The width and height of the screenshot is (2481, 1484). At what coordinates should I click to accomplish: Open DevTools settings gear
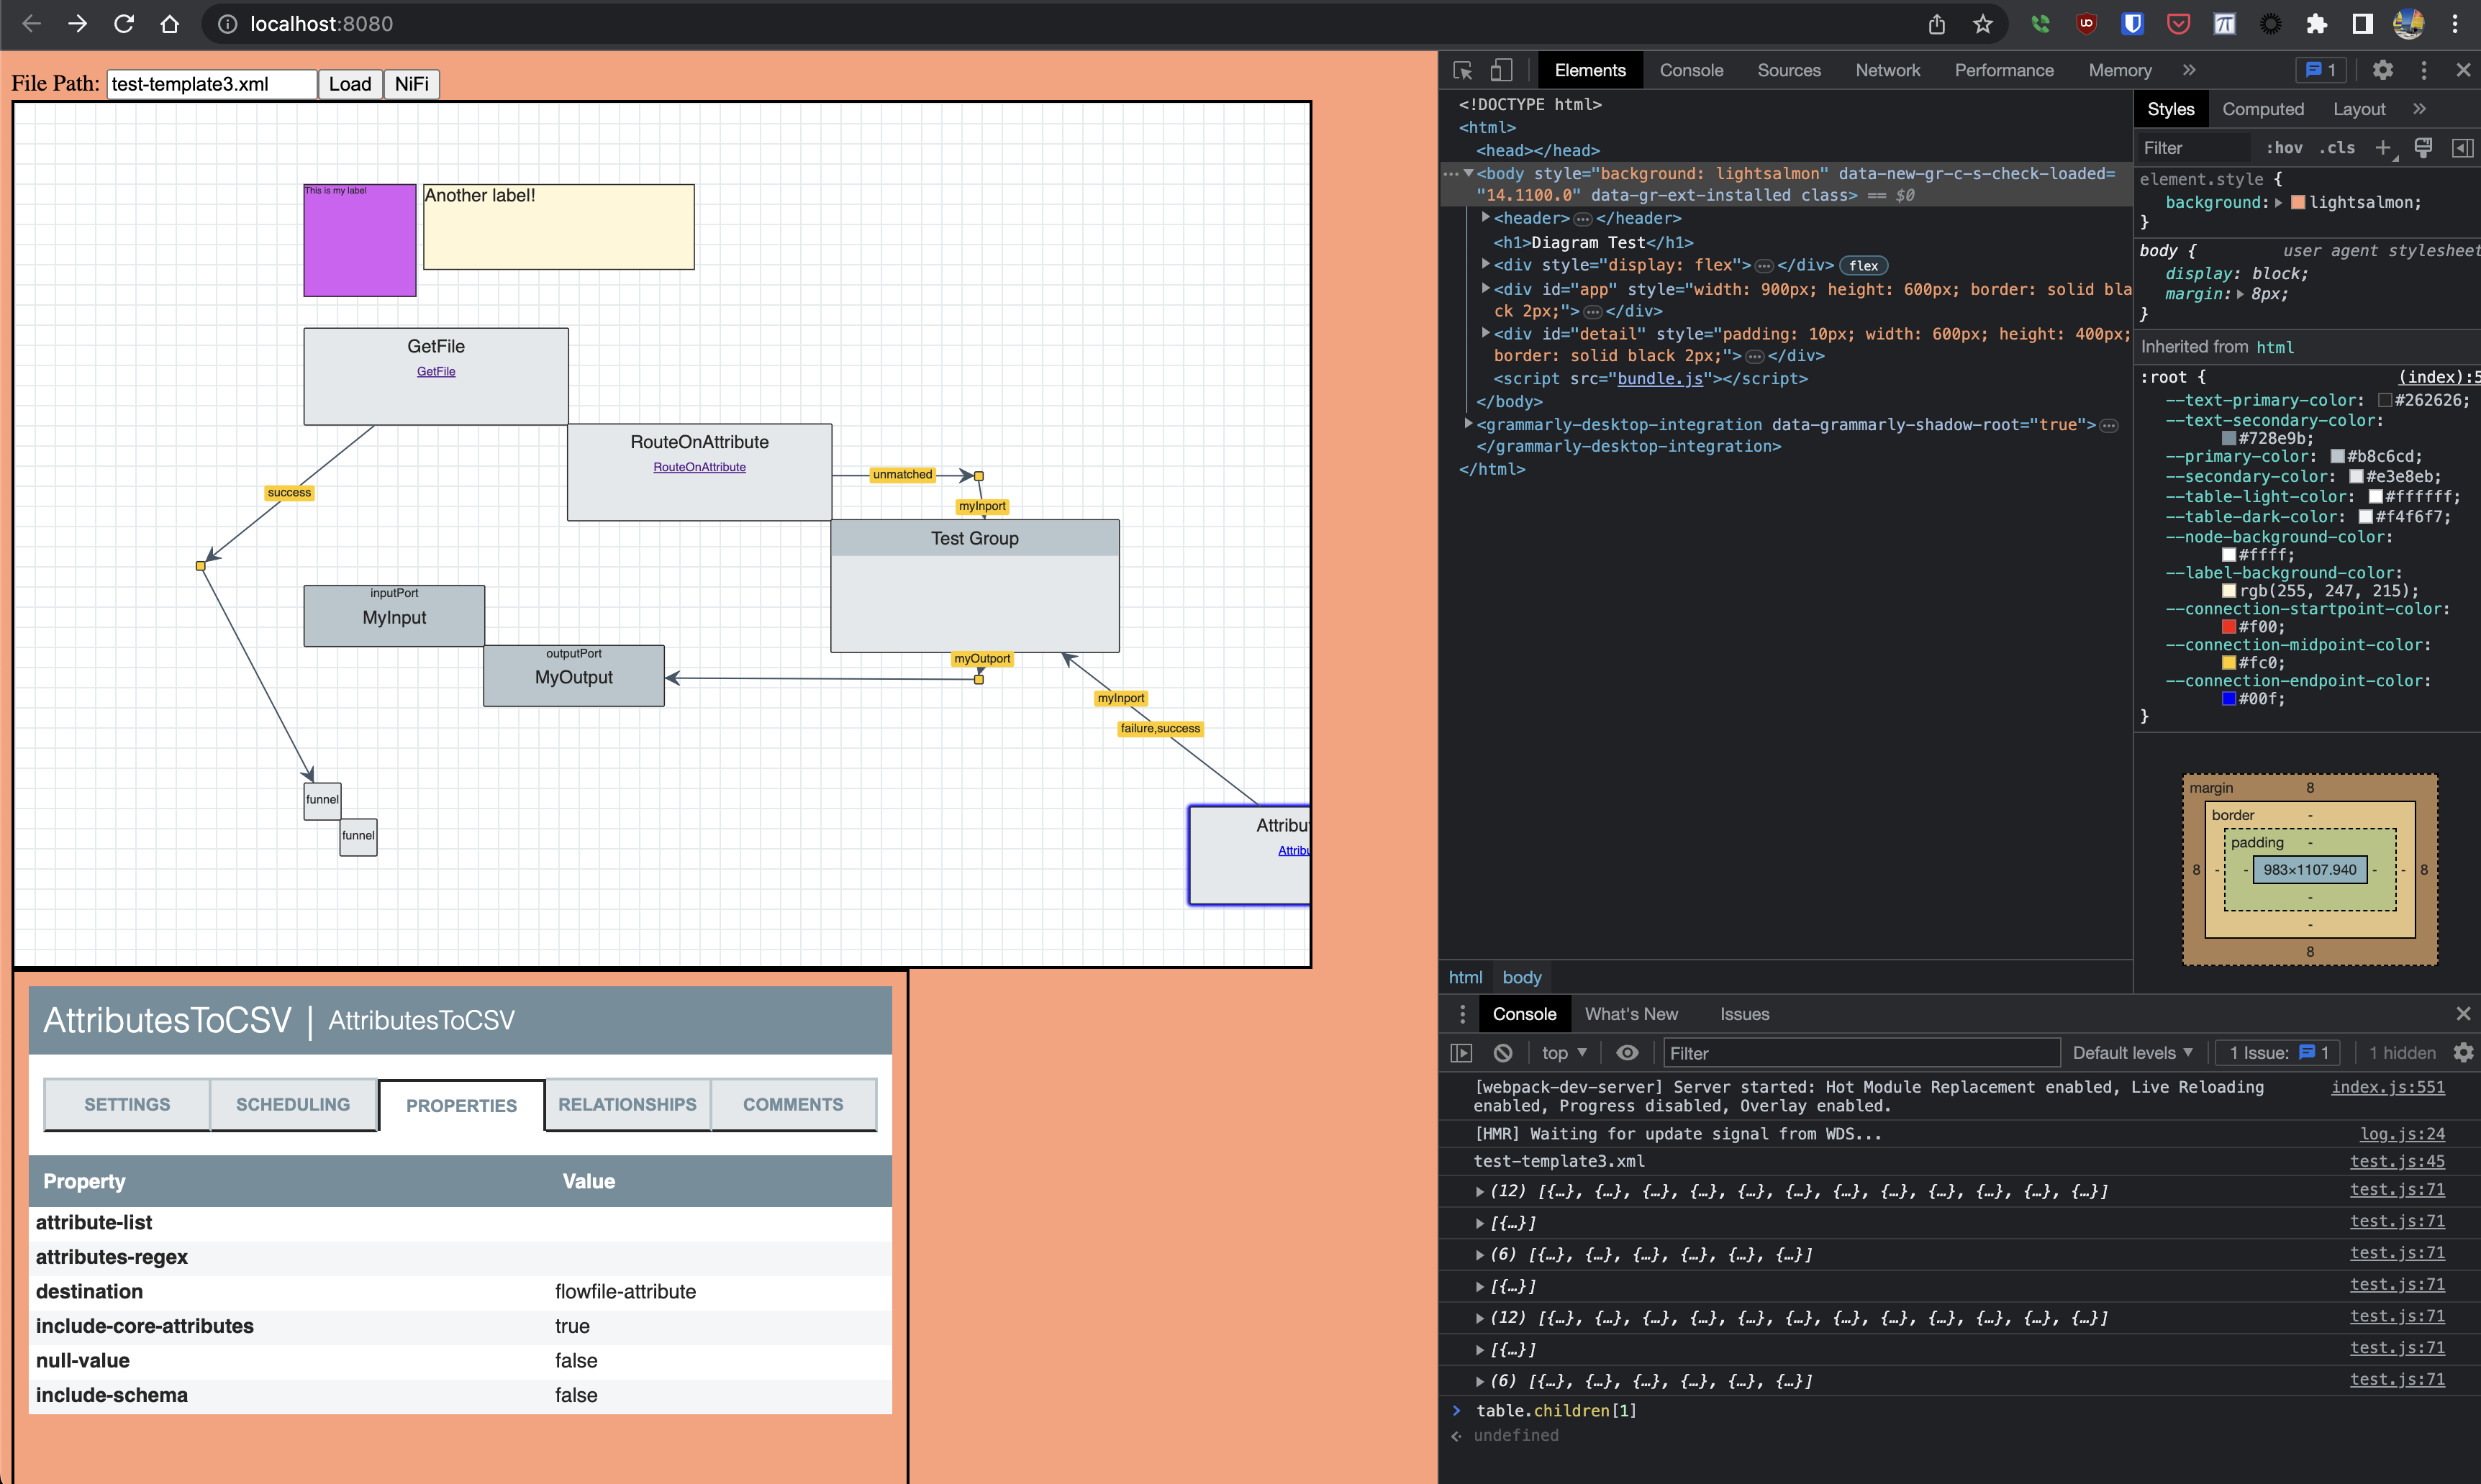click(x=2384, y=70)
